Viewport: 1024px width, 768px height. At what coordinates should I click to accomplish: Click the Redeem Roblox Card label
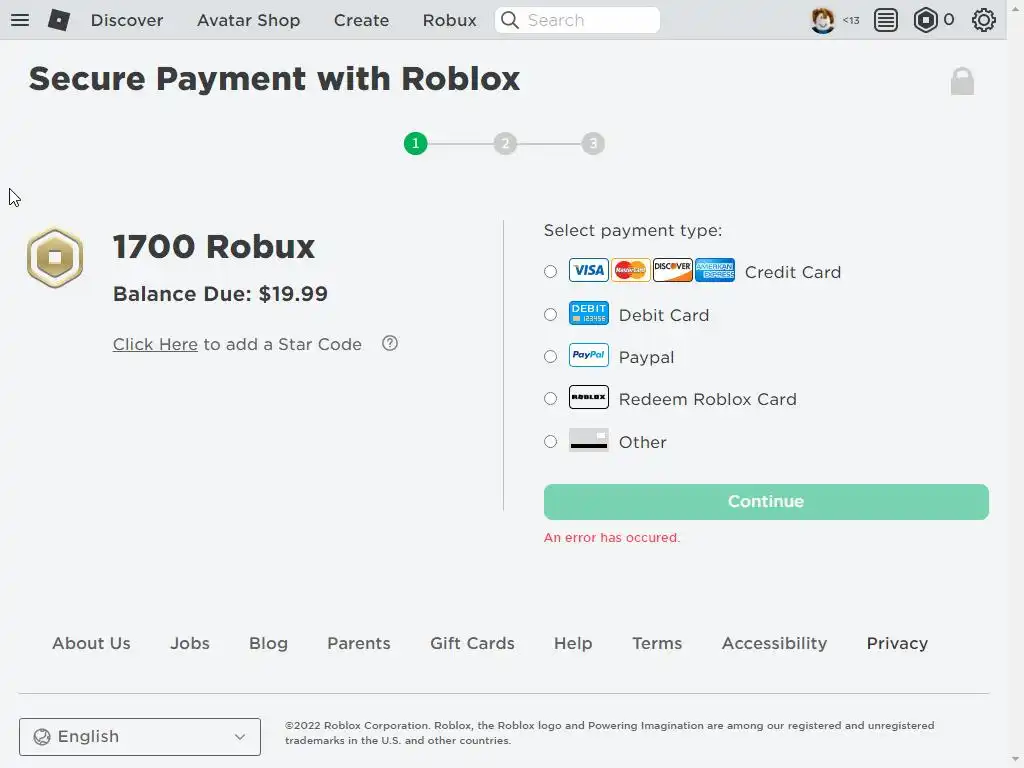pos(707,399)
